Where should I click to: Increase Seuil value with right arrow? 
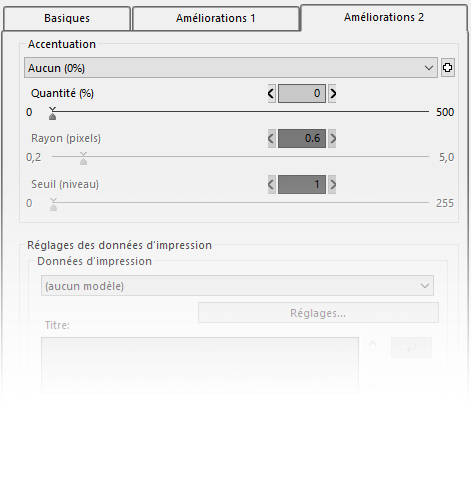tap(332, 184)
